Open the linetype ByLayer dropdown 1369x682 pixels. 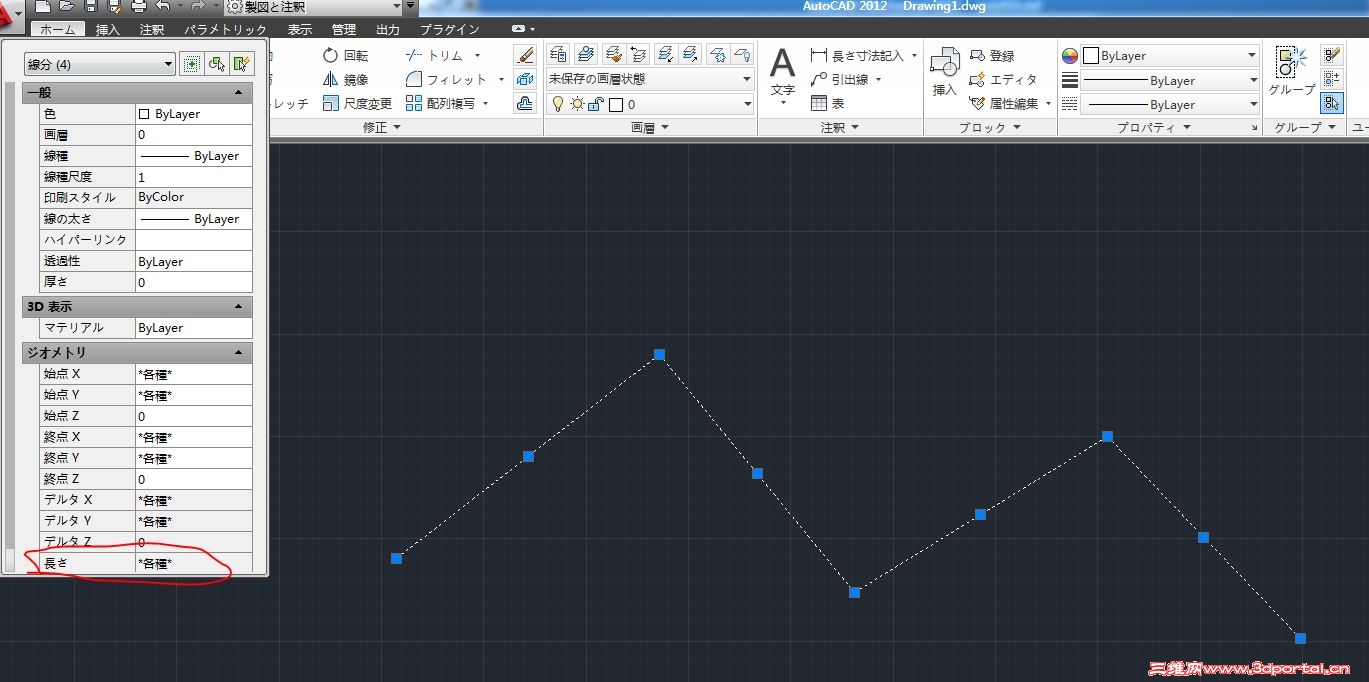pos(1171,104)
